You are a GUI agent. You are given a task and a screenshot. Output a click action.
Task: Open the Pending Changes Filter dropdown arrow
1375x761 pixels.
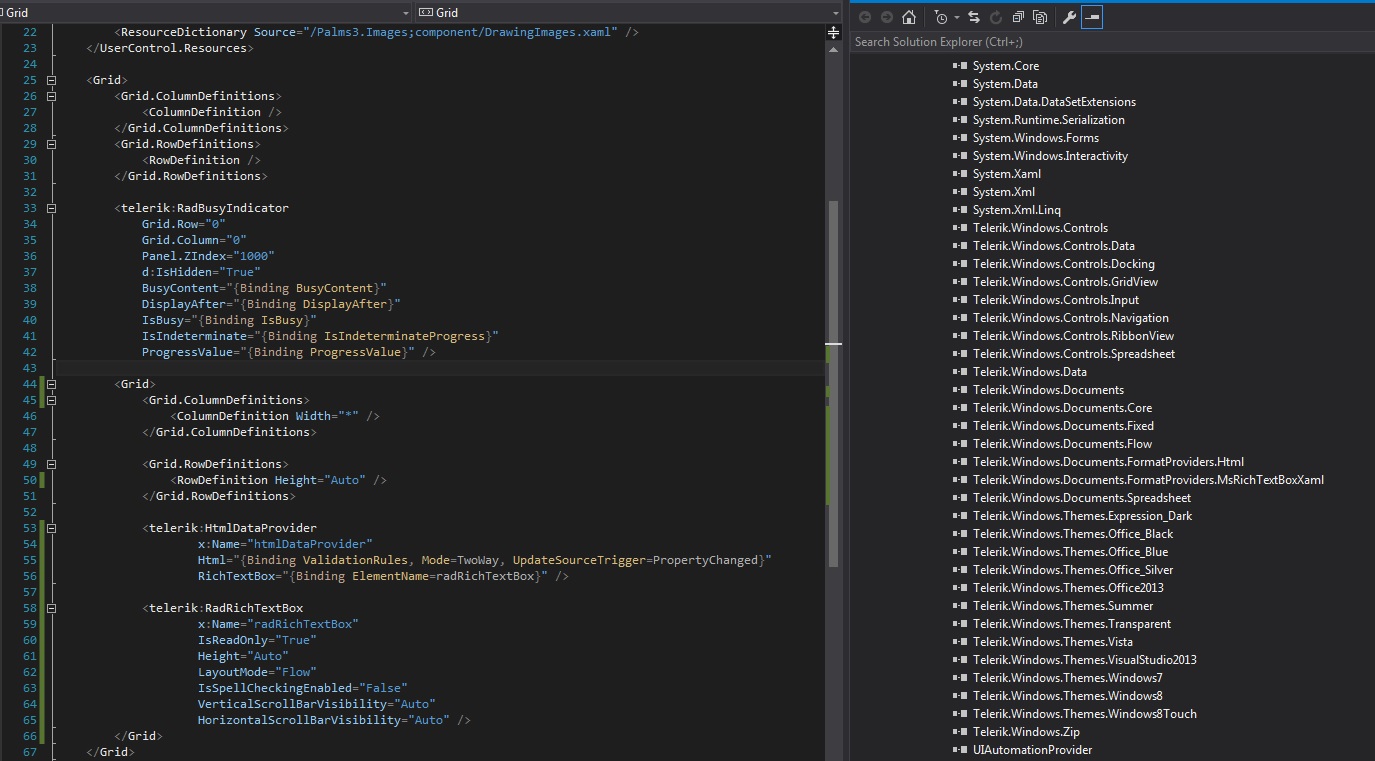(x=956, y=18)
